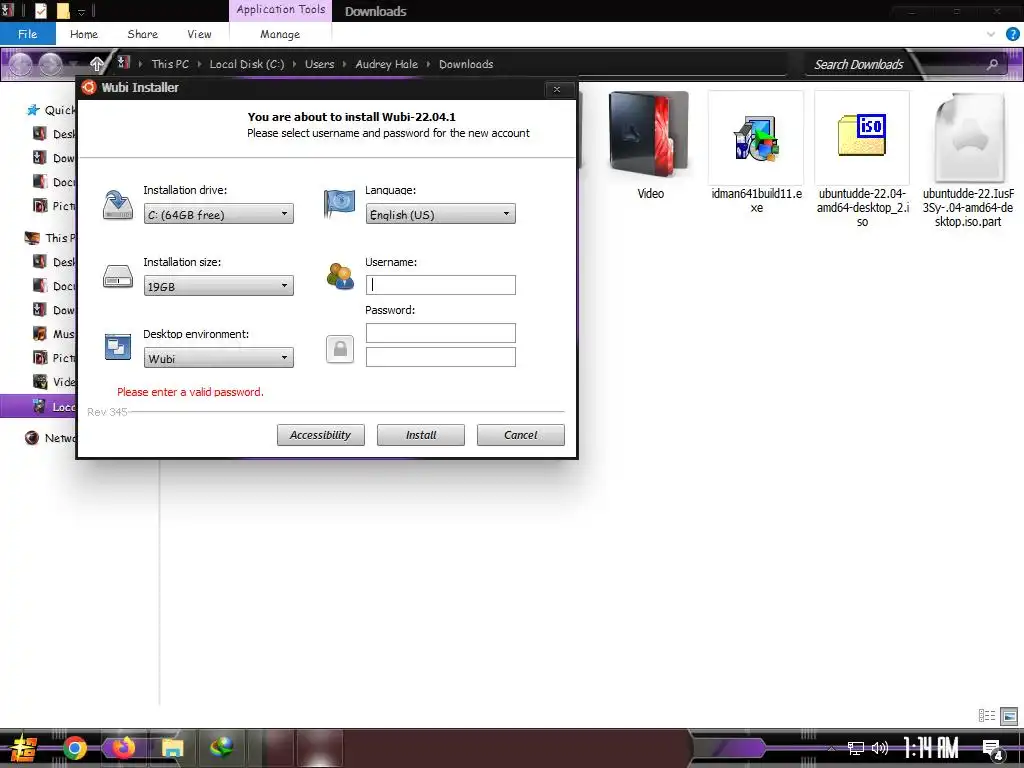Image resolution: width=1024 pixels, height=768 pixels.
Task: Expand the chevron after Users breadcrumb
Action: [345, 64]
